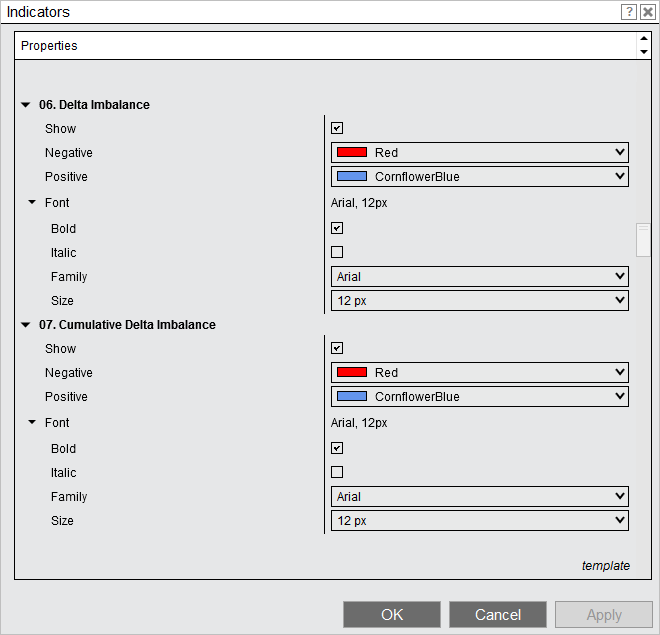
Task: Click the template link
Action: point(606,566)
